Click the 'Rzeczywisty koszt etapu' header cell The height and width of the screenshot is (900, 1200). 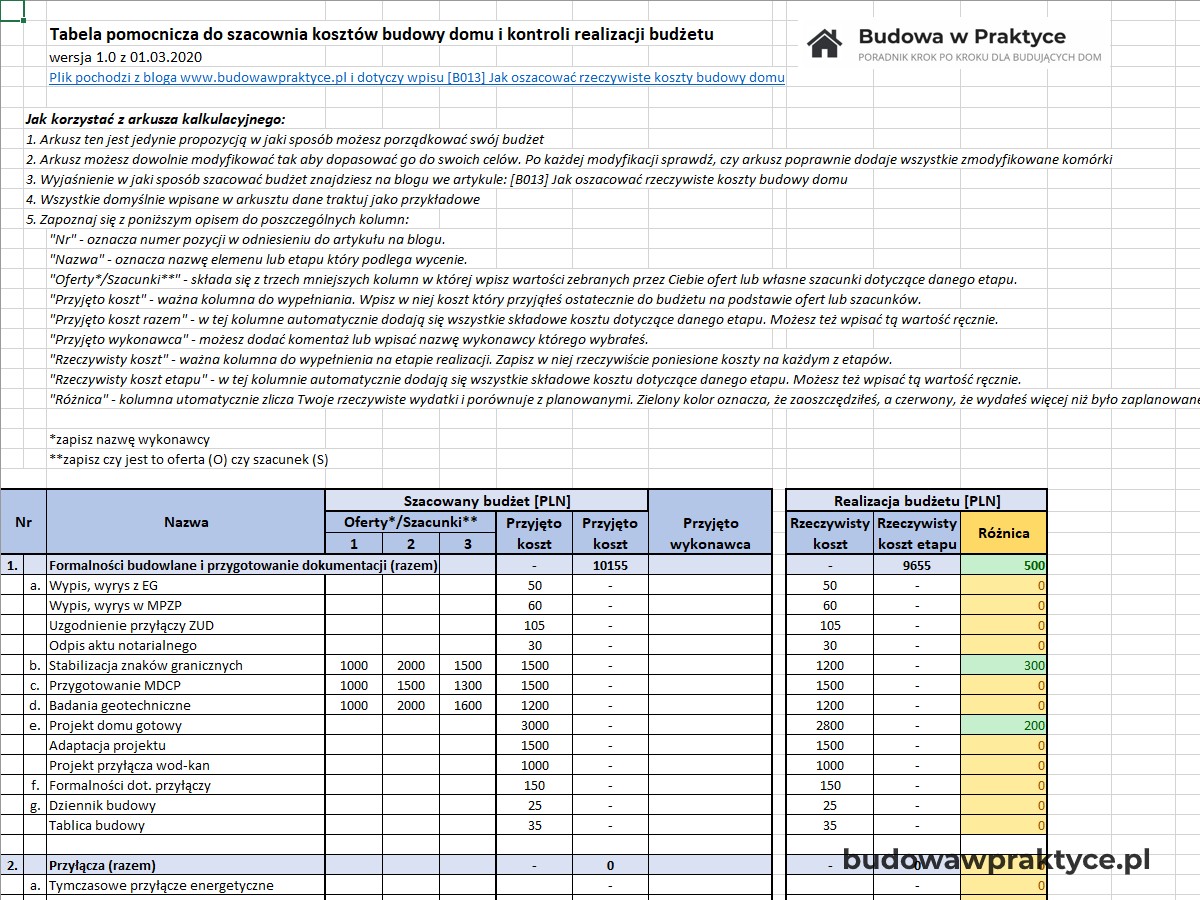917,532
